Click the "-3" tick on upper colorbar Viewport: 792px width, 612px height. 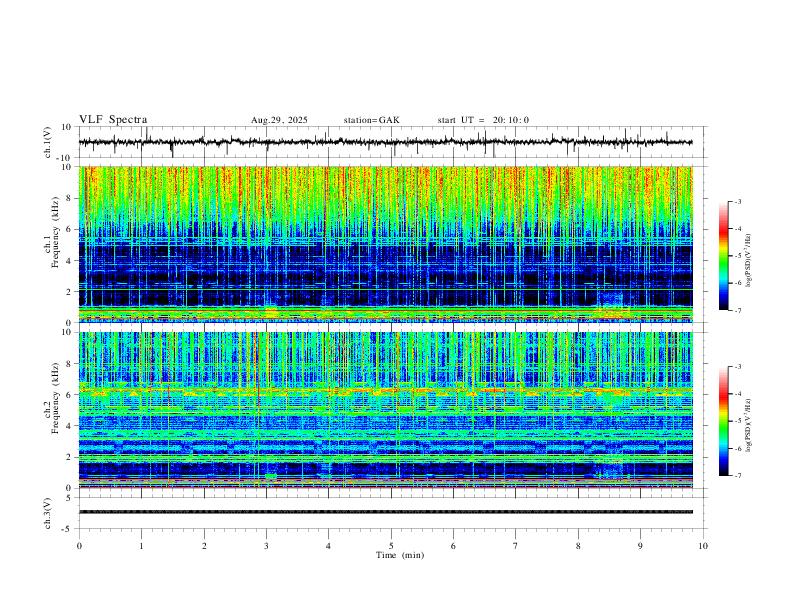coord(737,201)
